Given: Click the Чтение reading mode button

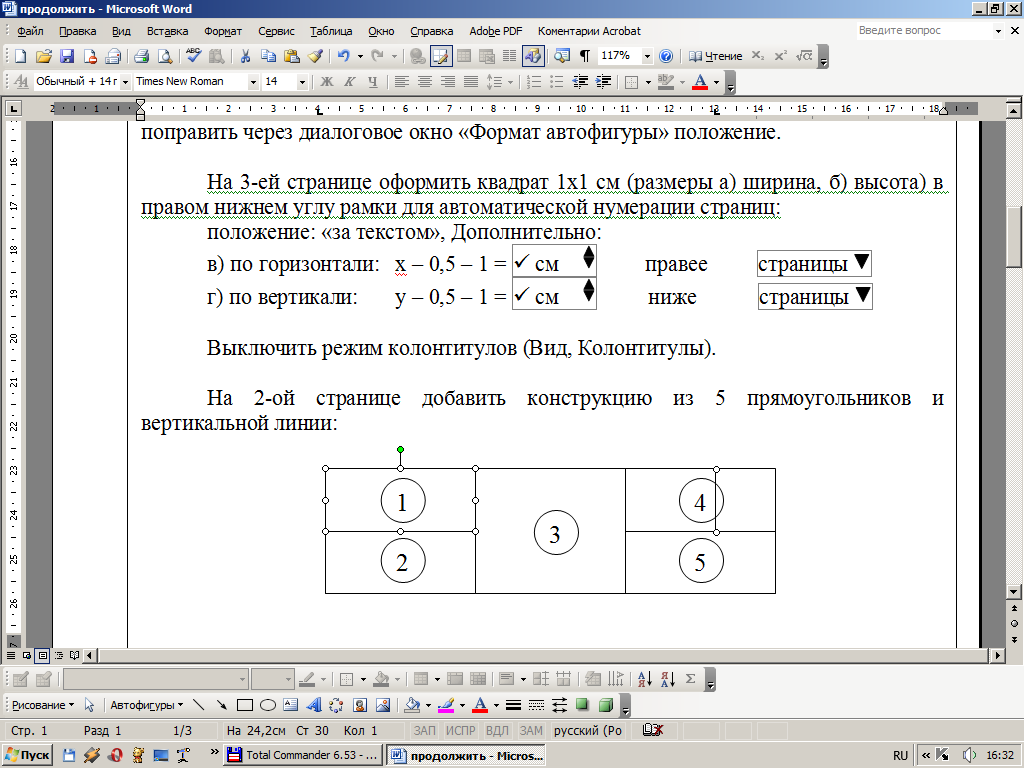Looking at the screenshot, I should pyautogui.click(x=716, y=56).
